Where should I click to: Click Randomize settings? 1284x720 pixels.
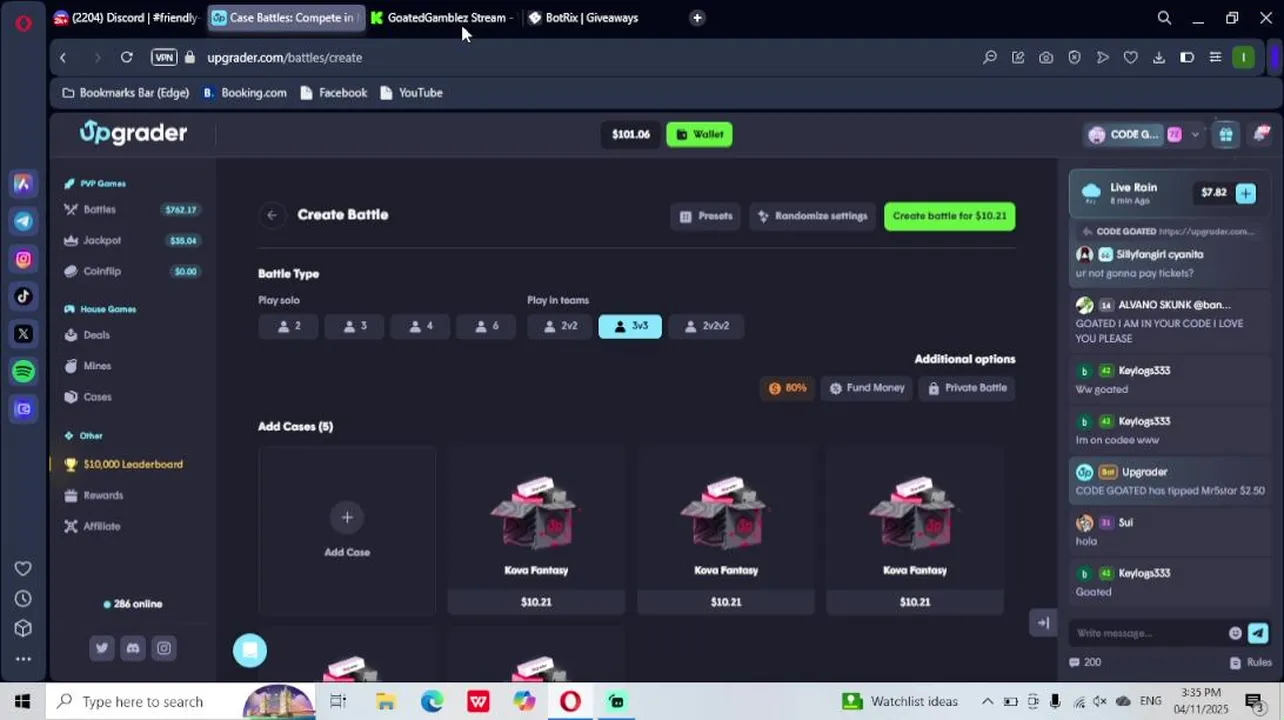click(812, 216)
